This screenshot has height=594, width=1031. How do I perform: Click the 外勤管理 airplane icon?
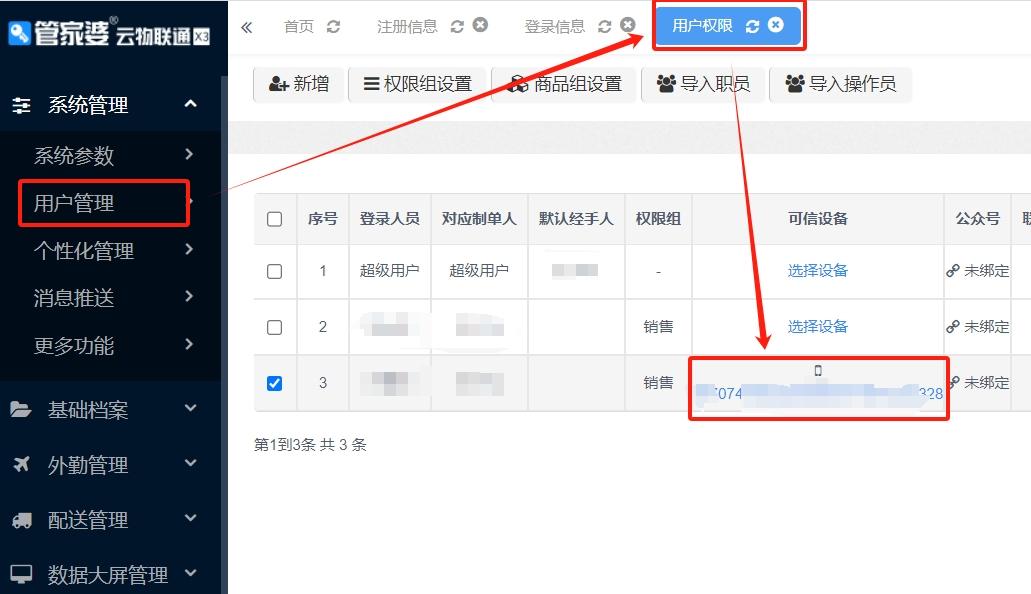21,464
